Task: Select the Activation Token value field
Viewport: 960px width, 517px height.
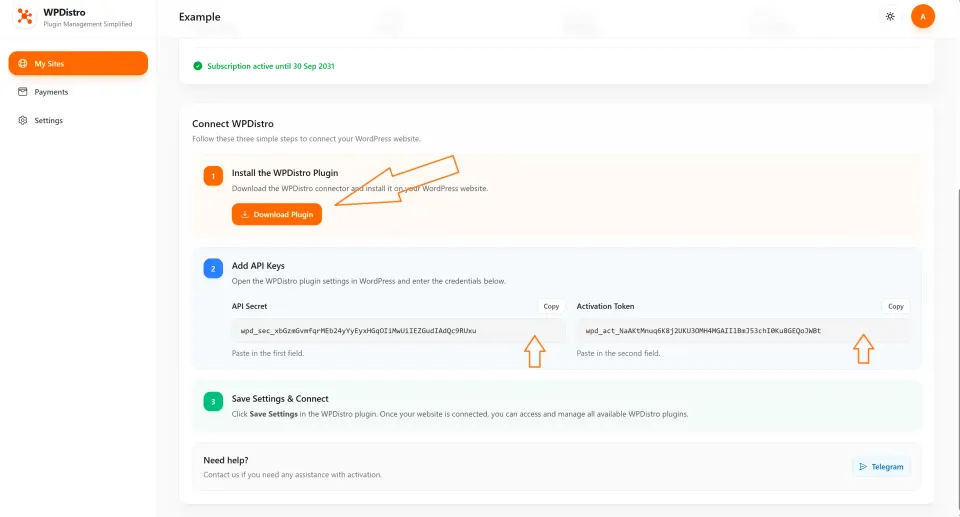Action: pyautogui.click(x=743, y=331)
